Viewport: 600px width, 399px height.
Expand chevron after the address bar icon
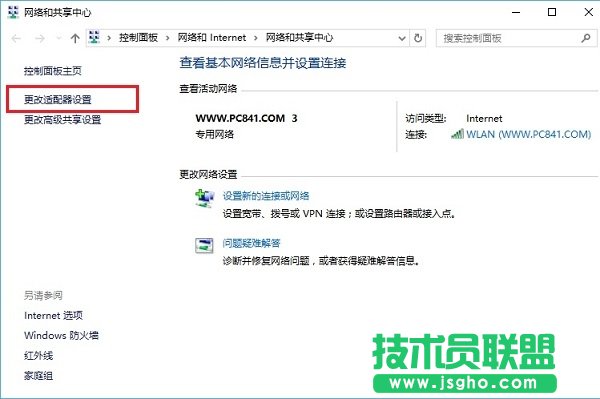109,38
